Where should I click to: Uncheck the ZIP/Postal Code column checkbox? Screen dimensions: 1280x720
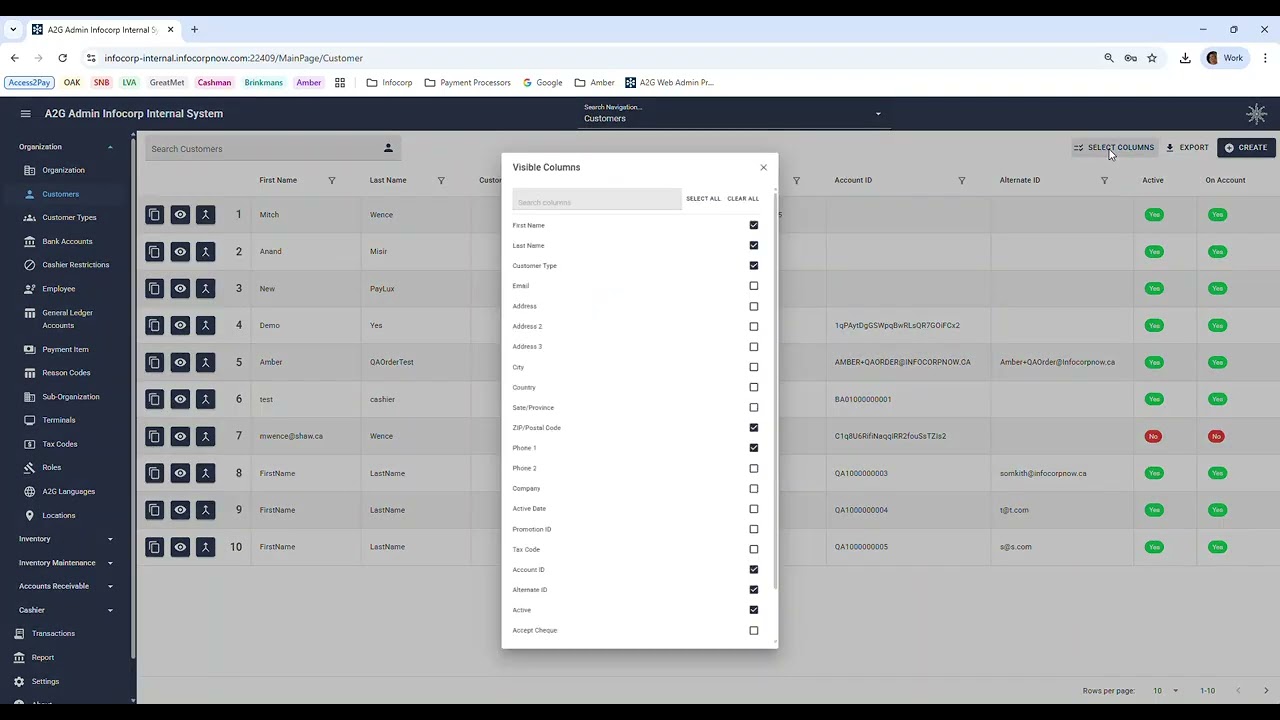(x=754, y=428)
